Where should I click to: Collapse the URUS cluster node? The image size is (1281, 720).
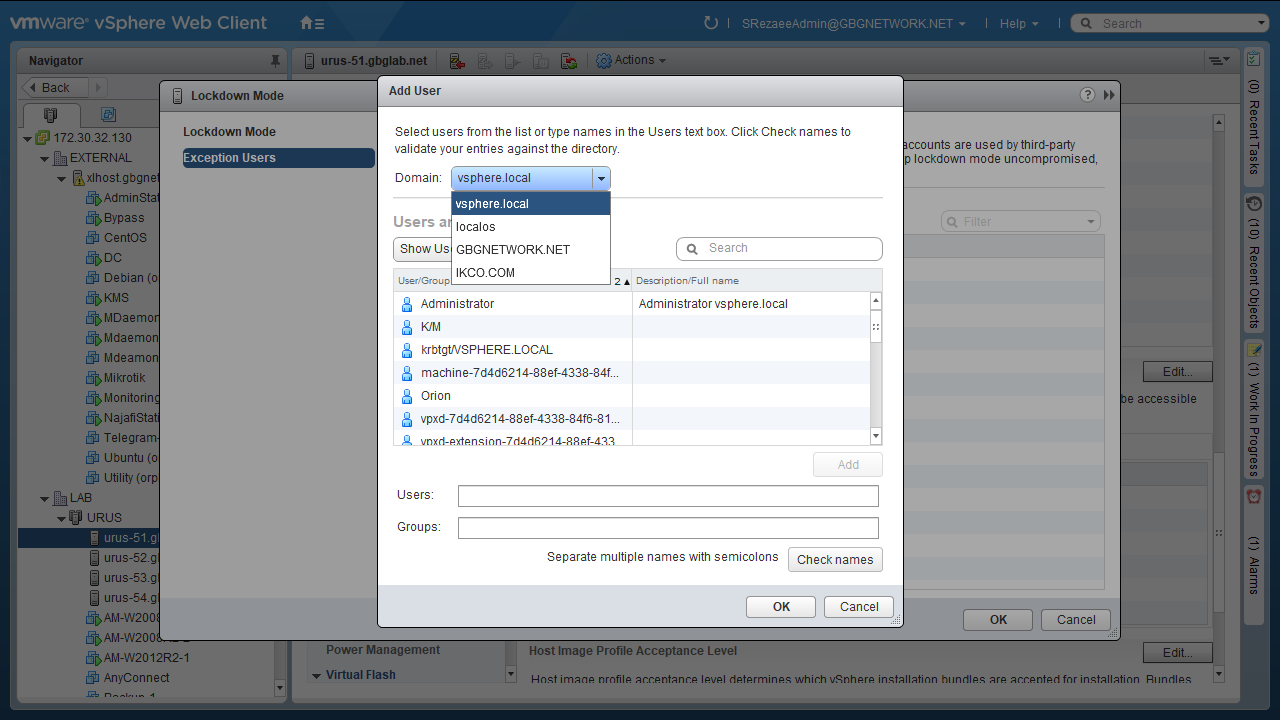[62, 519]
